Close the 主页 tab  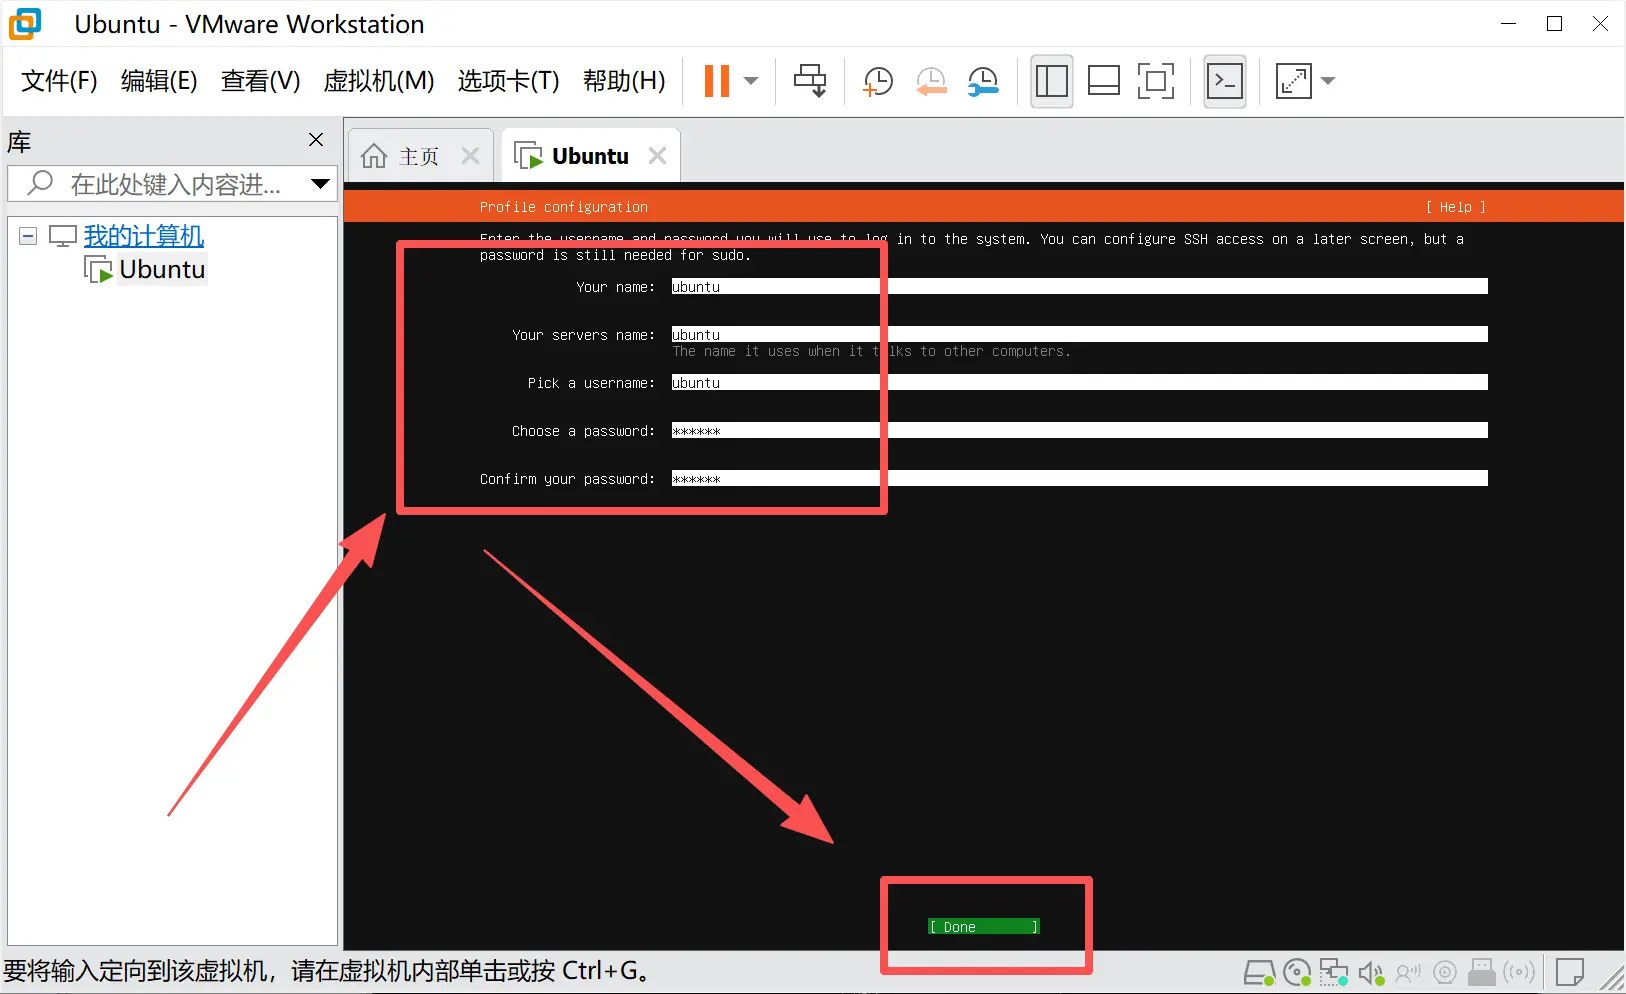(471, 156)
